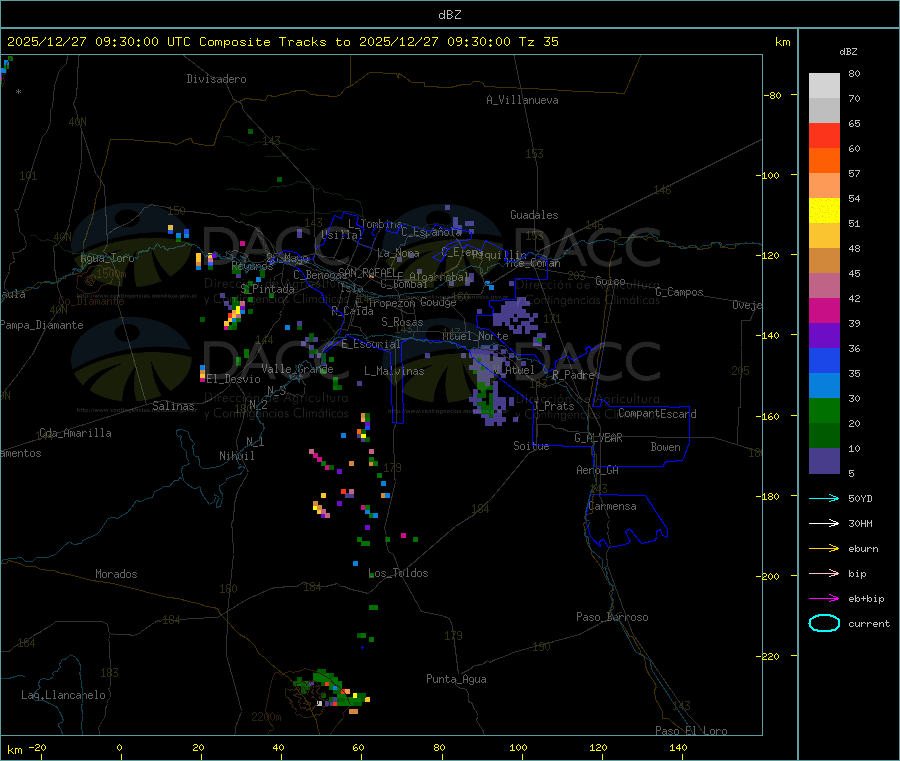This screenshot has width=900, height=761.
Task: Click the 'Punta_Agua' map label
Action: pyautogui.click(x=456, y=679)
